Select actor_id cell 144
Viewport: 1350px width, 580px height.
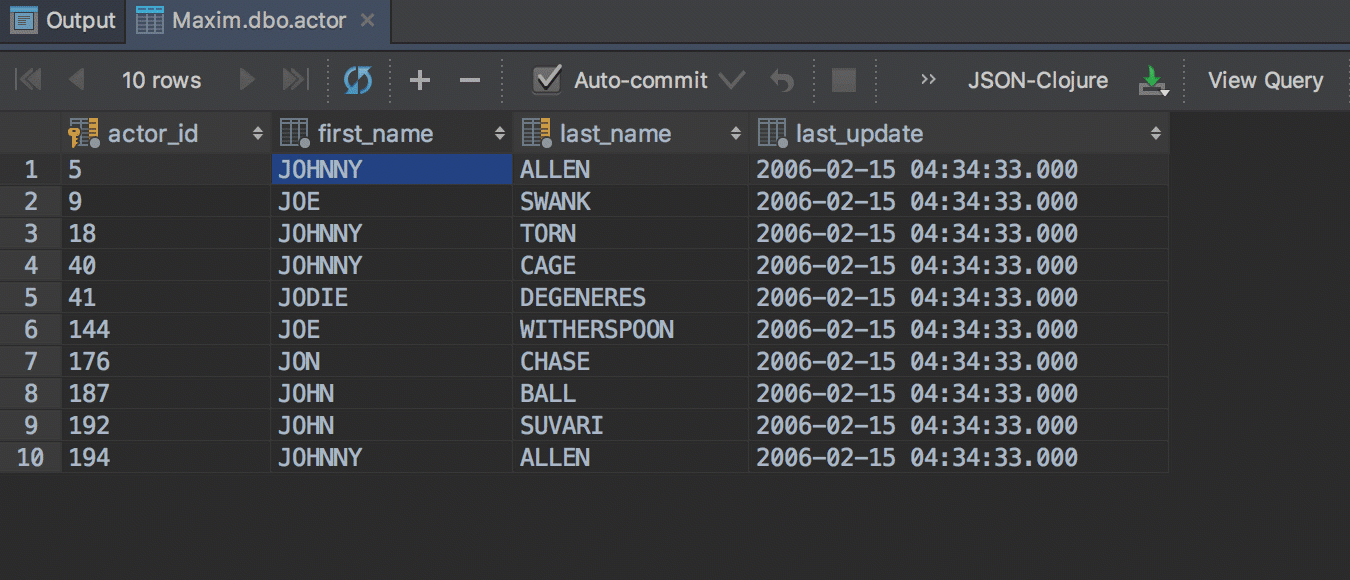166,329
